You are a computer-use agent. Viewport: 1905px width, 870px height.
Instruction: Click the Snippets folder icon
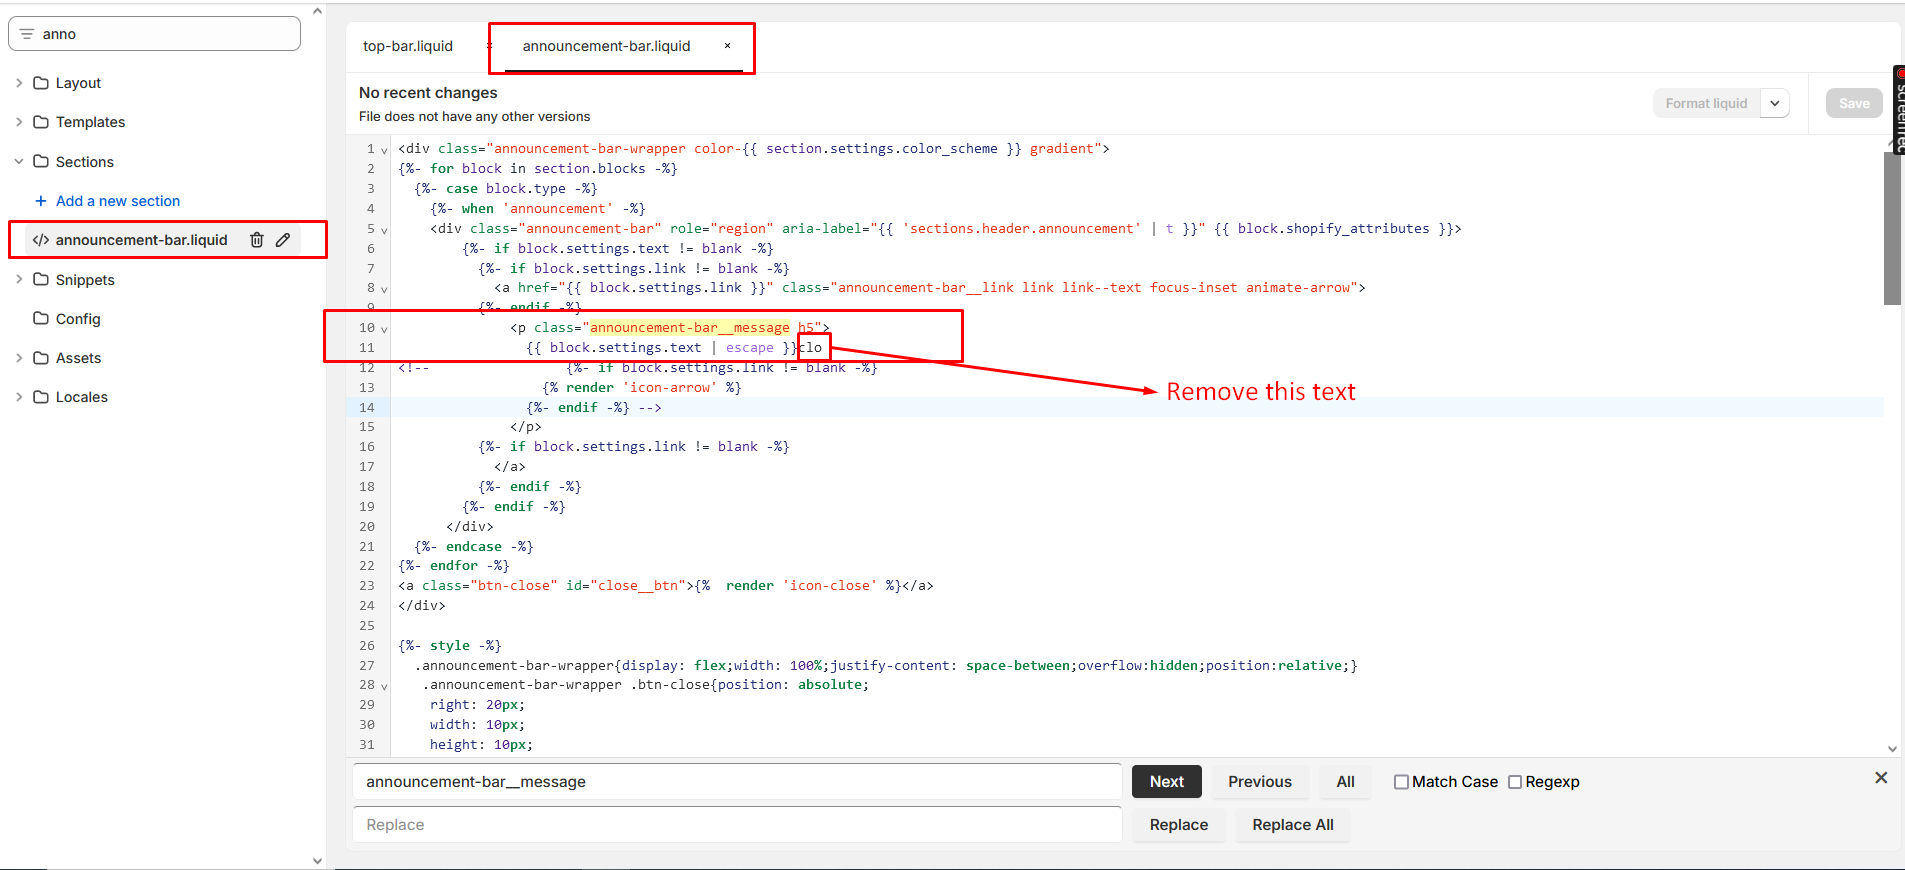point(41,279)
